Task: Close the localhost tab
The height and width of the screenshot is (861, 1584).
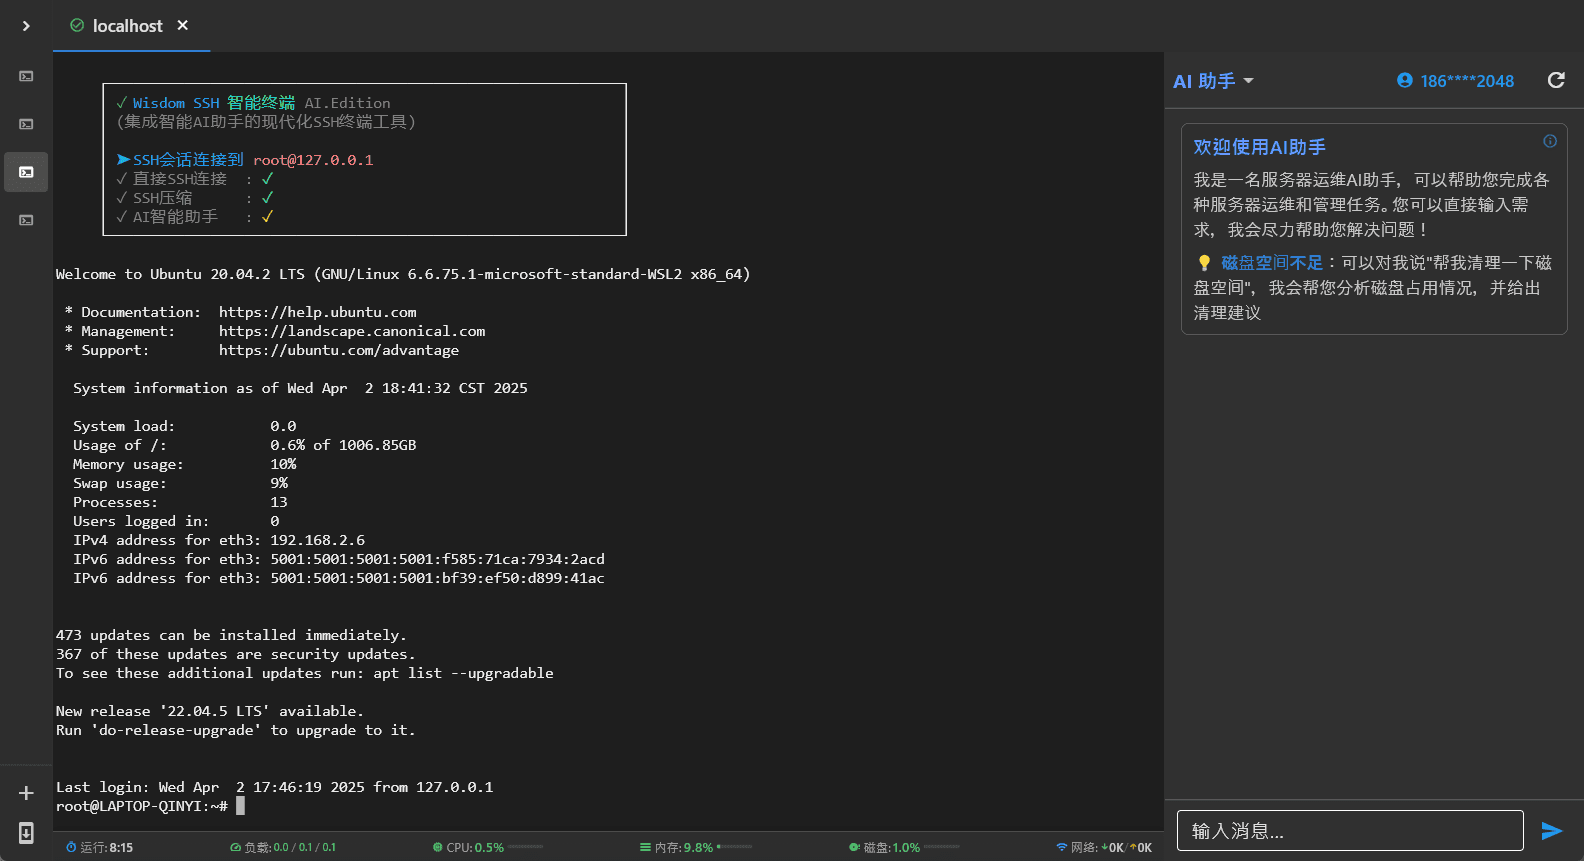Action: click(x=183, y=25)
